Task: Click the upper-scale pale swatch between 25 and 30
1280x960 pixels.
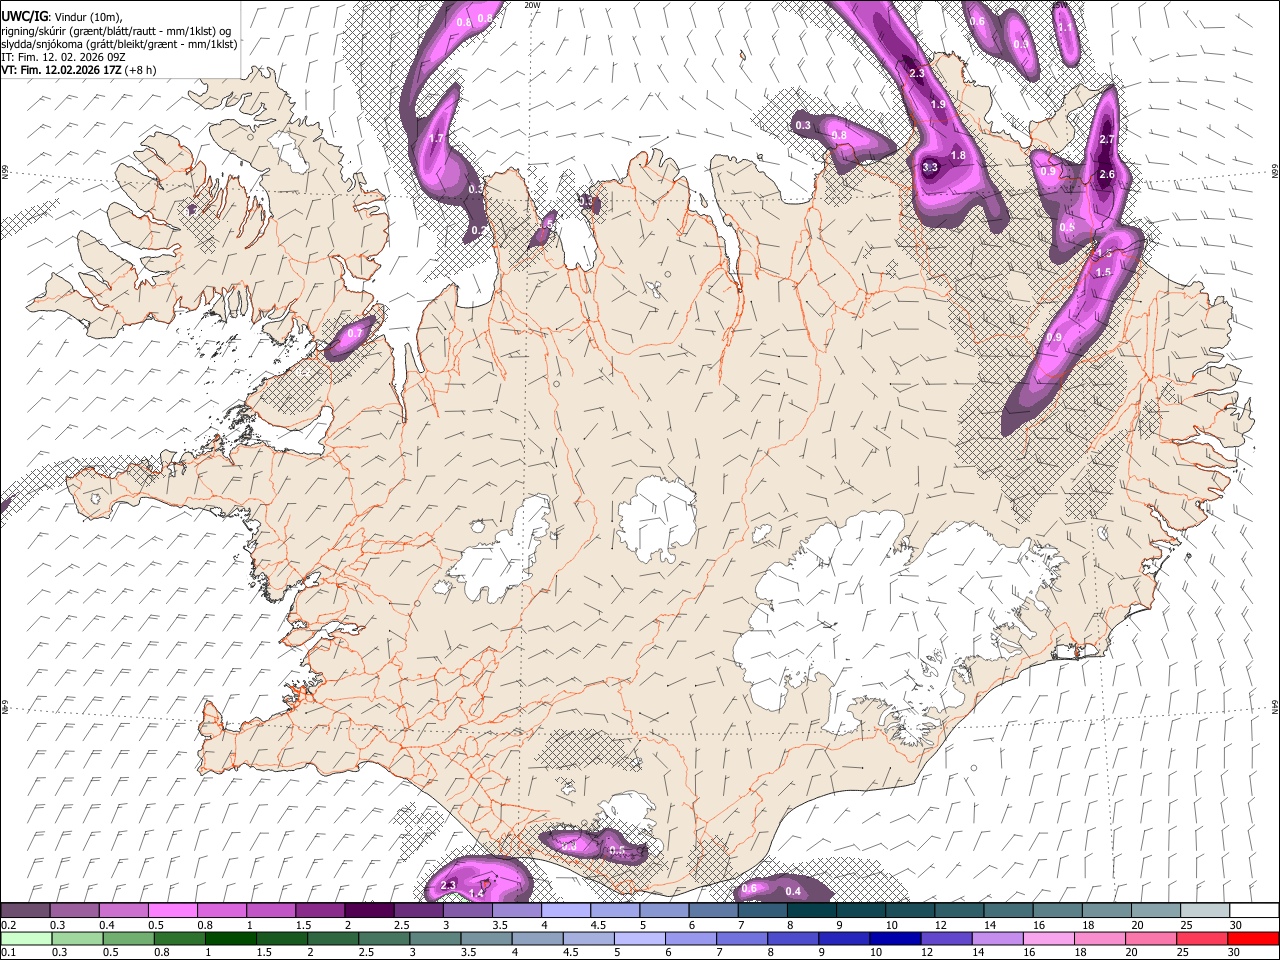Action: (1205, 911)
